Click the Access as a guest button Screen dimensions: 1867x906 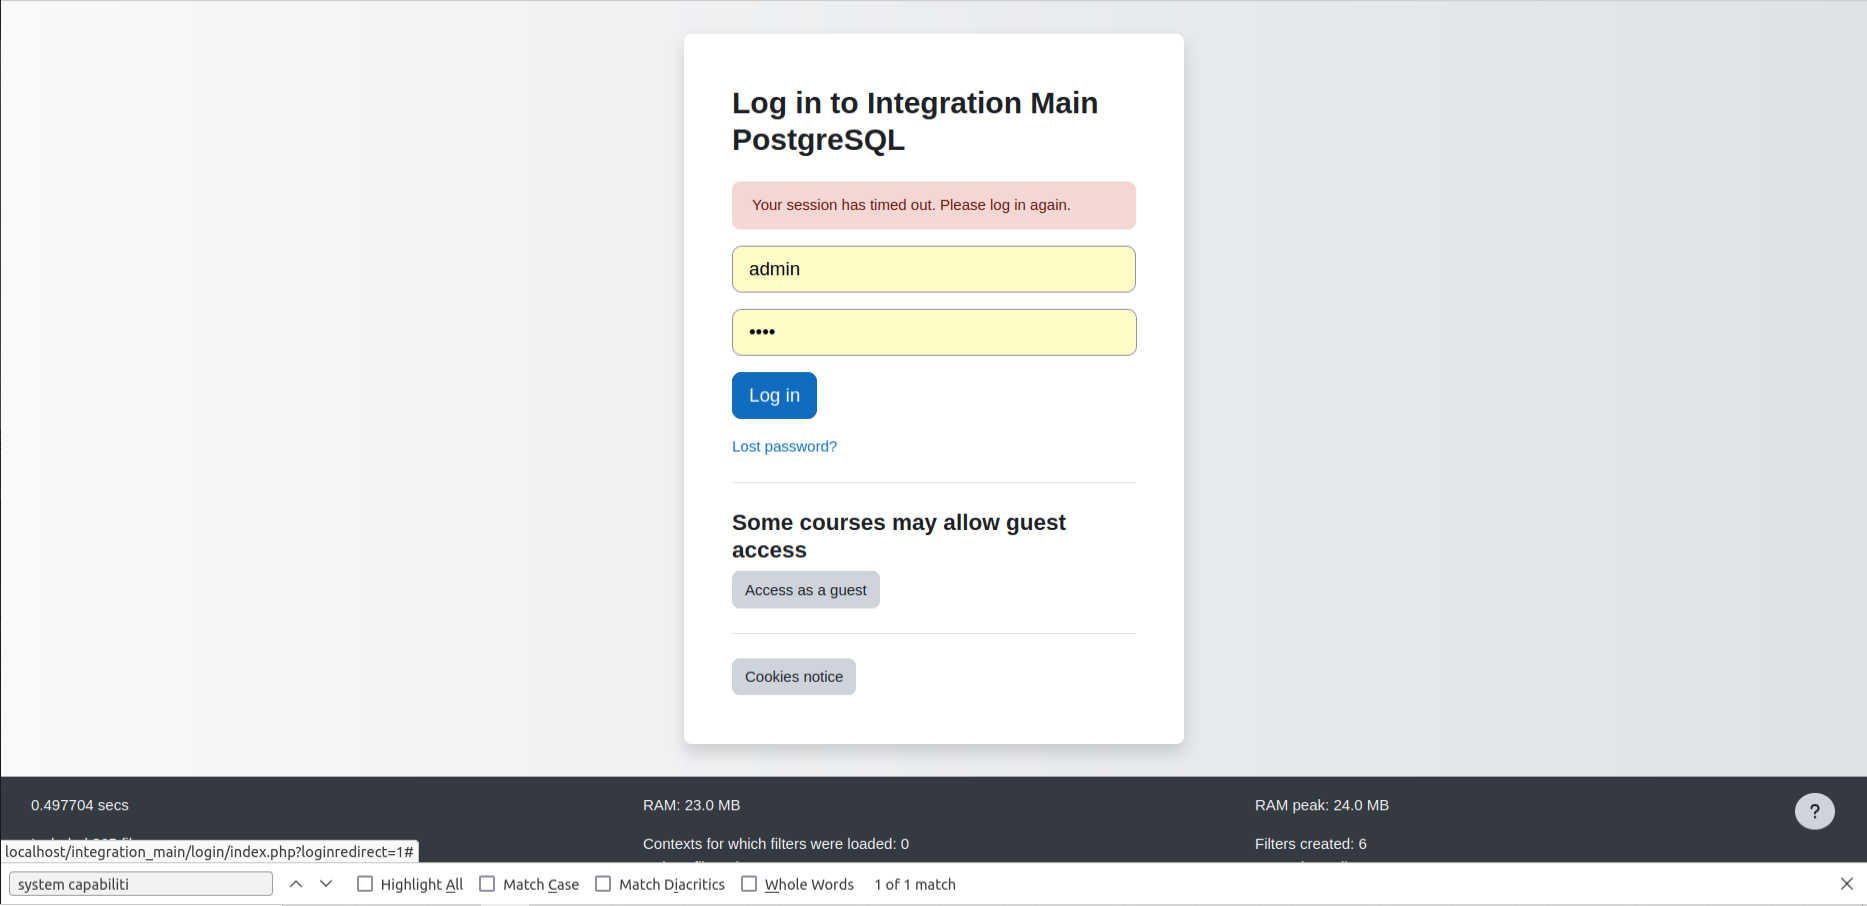click(806, 590)
